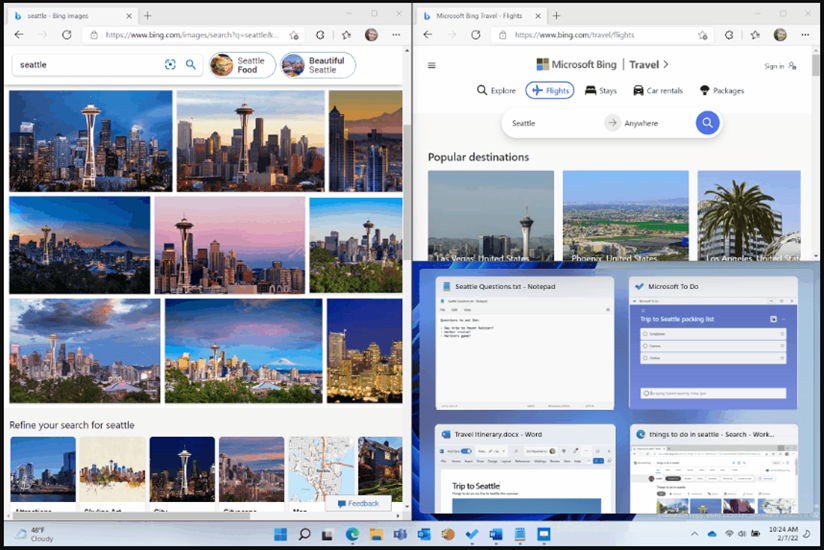The width and height of the screenshot is (824, 550).
Task: Close the Microsoft Bing Travel - Flights tab
Action: pyautogui.click(x=538, y=16)
